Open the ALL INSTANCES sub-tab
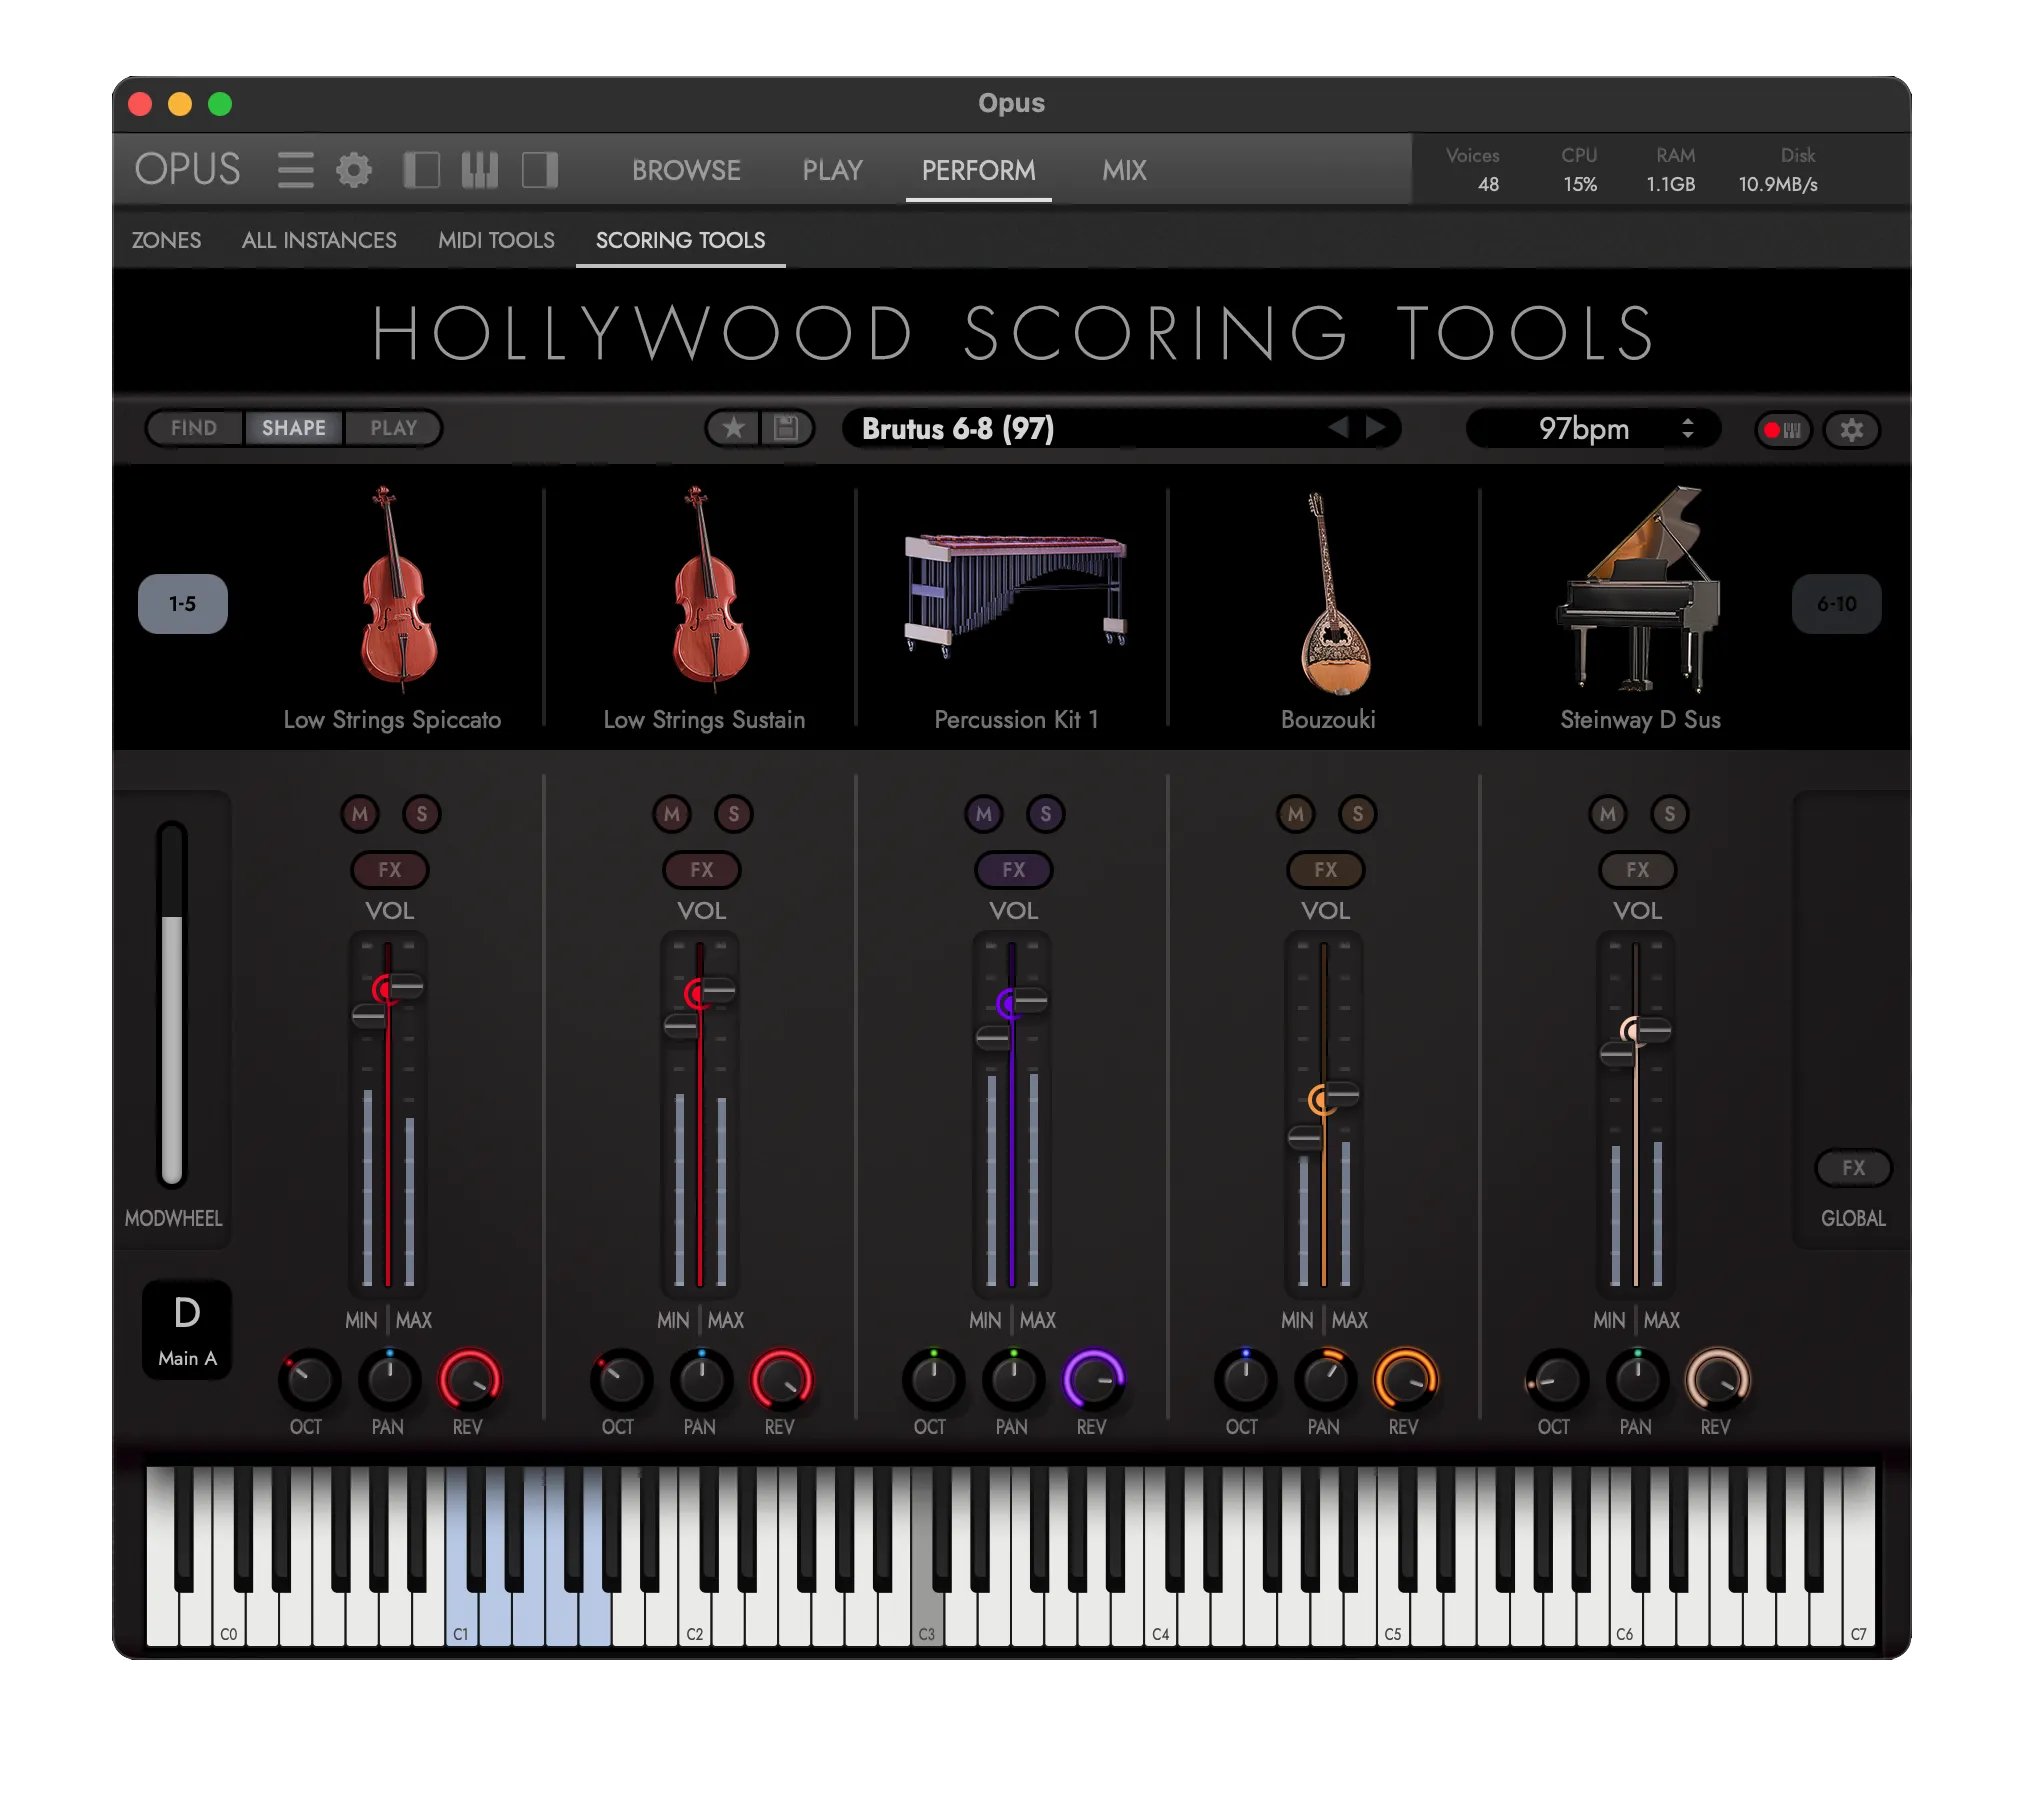Viewport: 2024px width, 1808px height. (x=319, y=240)
